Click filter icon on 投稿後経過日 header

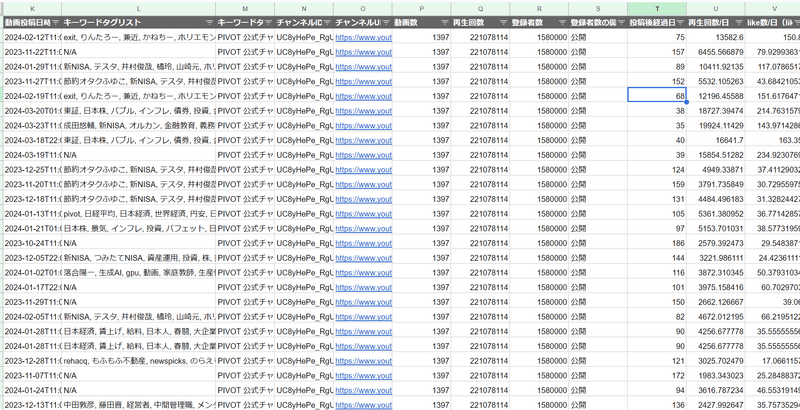point(679,21)
